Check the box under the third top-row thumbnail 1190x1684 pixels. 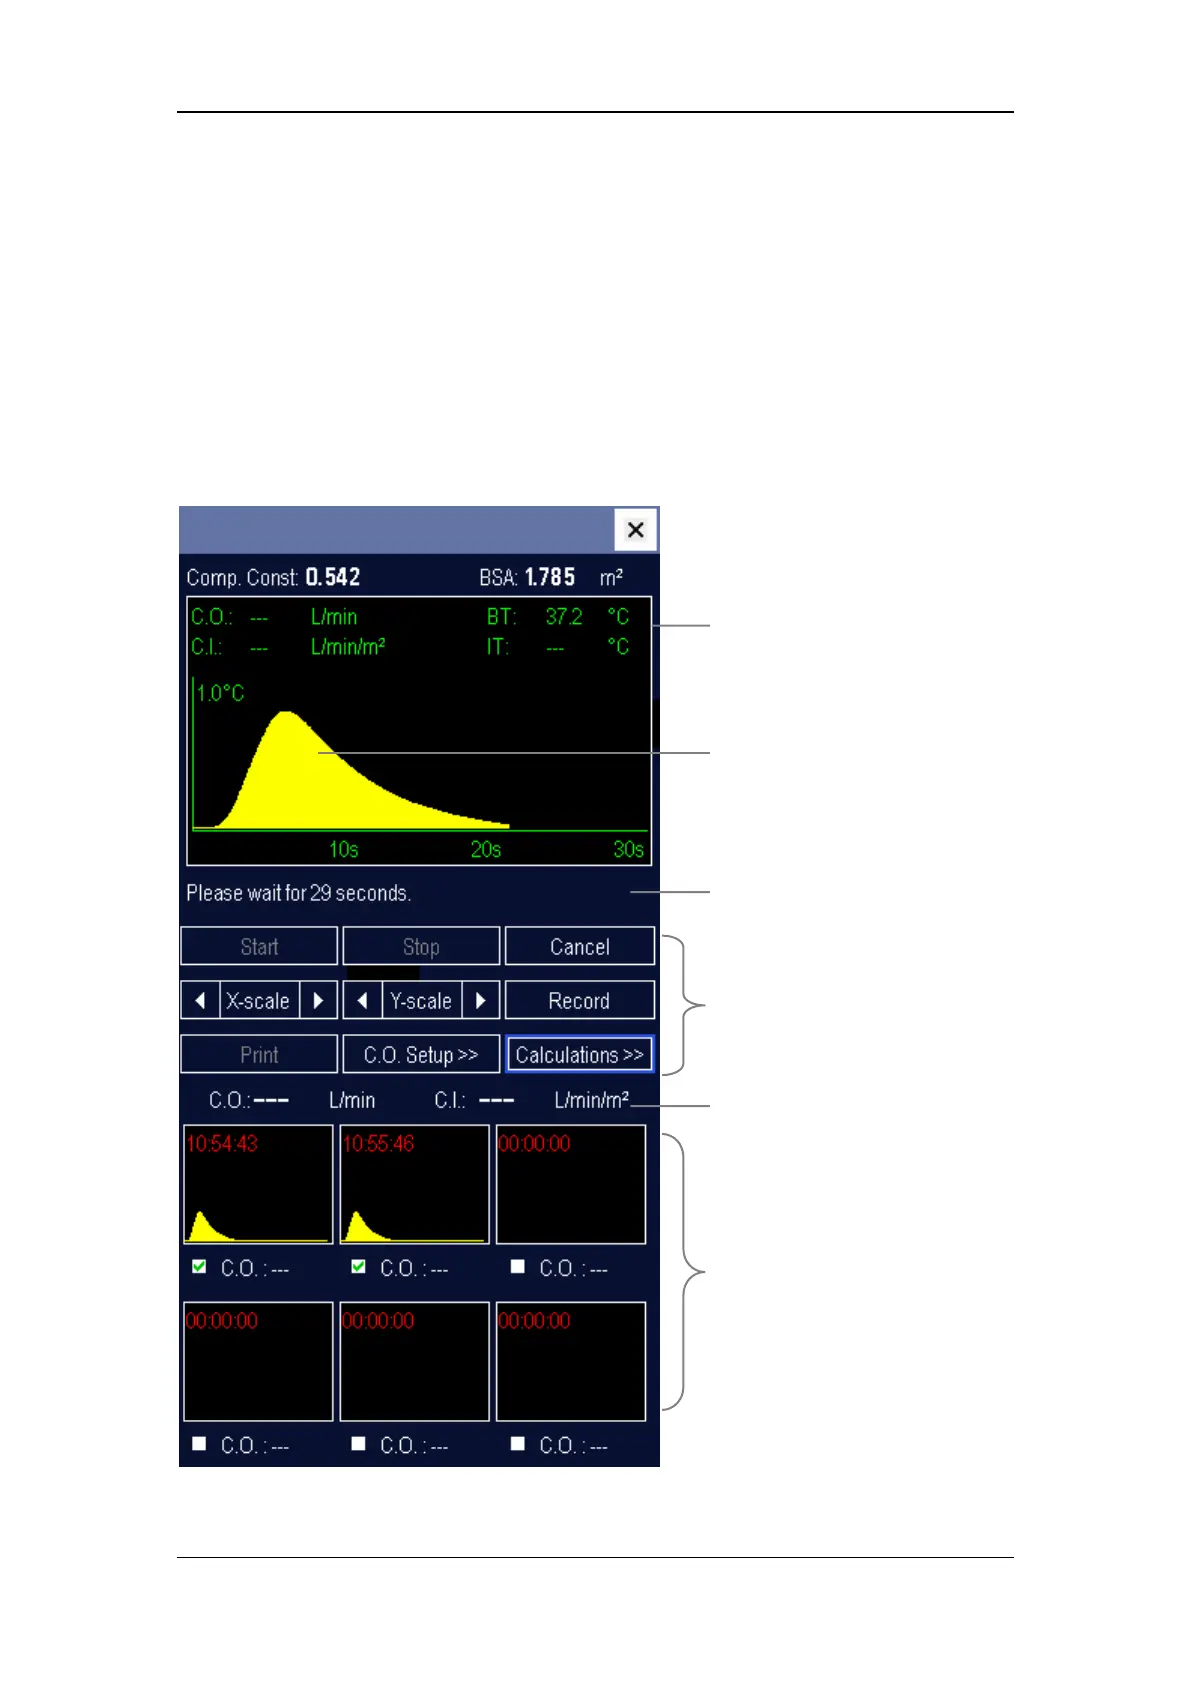click(x=517, y=1266)
